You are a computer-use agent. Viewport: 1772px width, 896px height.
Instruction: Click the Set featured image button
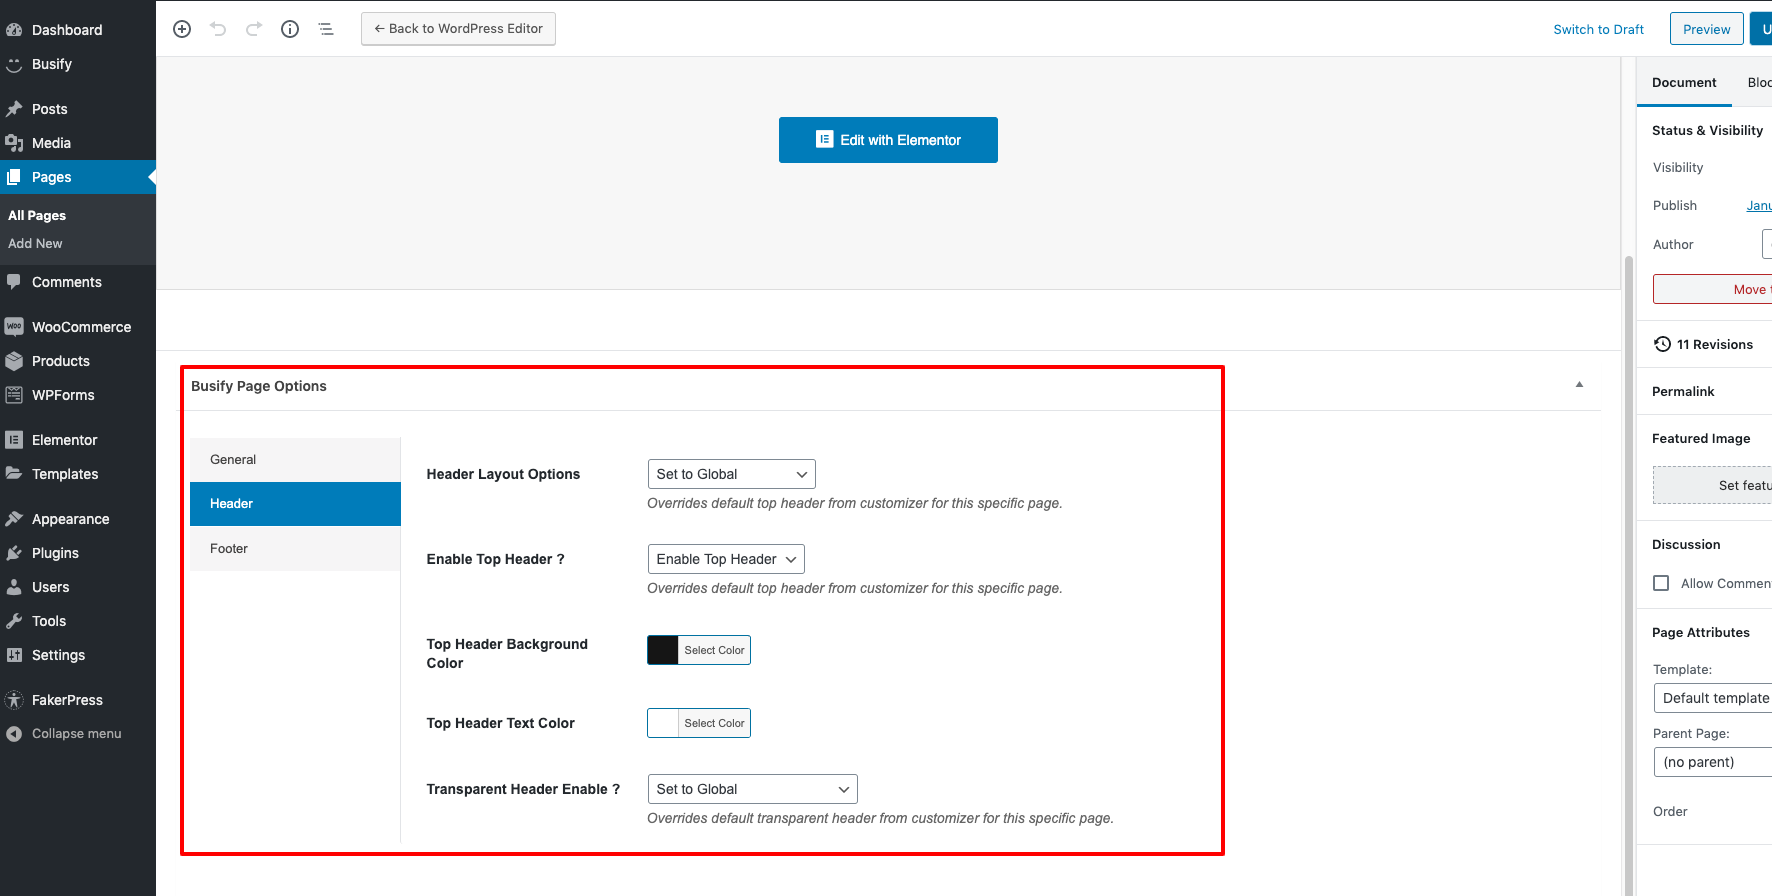pos(1712,485)
